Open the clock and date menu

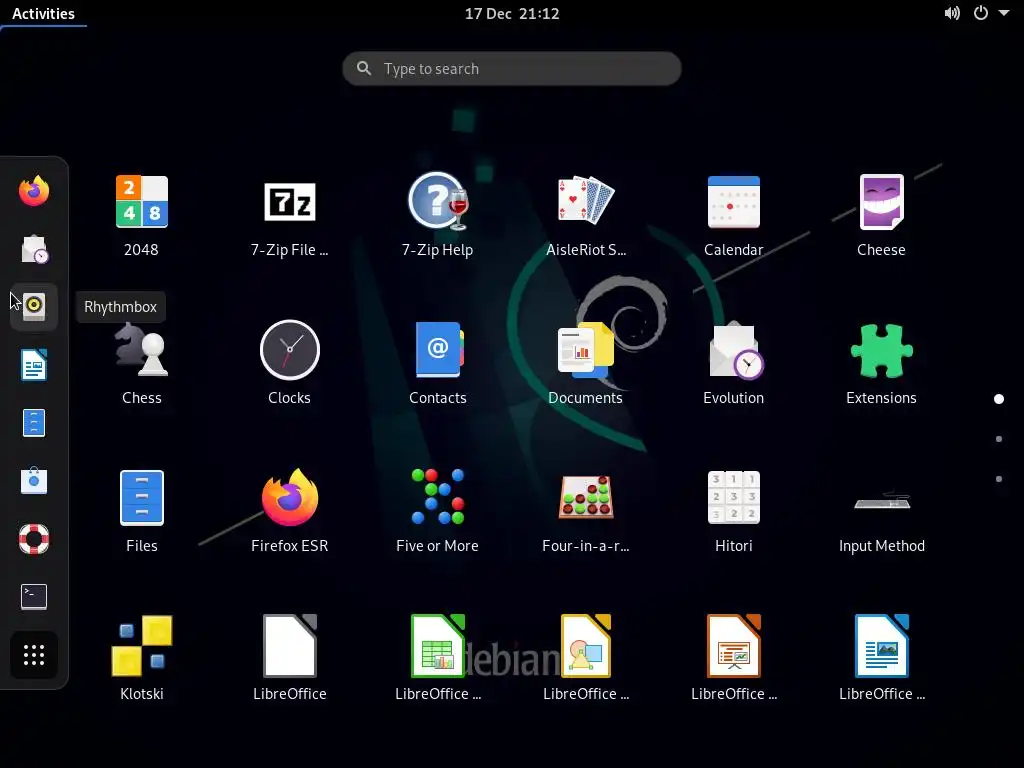[x=512, y=14]
